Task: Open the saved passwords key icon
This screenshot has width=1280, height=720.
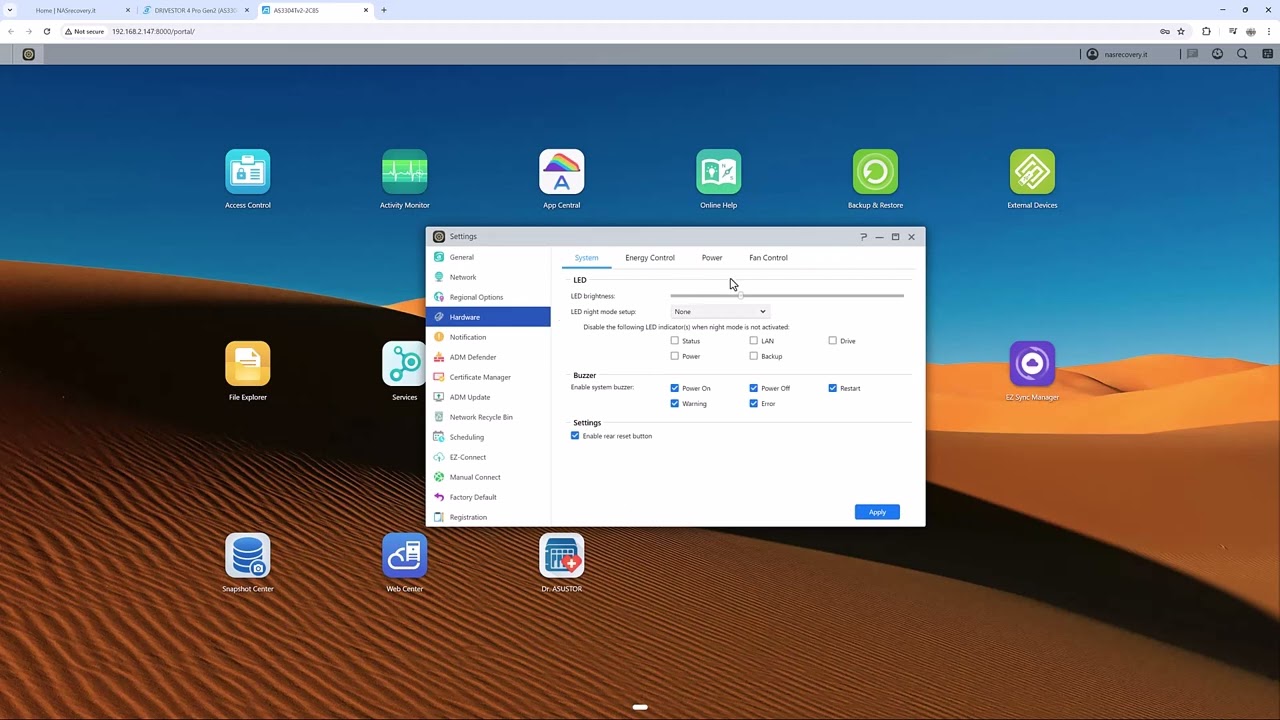Action: (x=1164, y=31)
